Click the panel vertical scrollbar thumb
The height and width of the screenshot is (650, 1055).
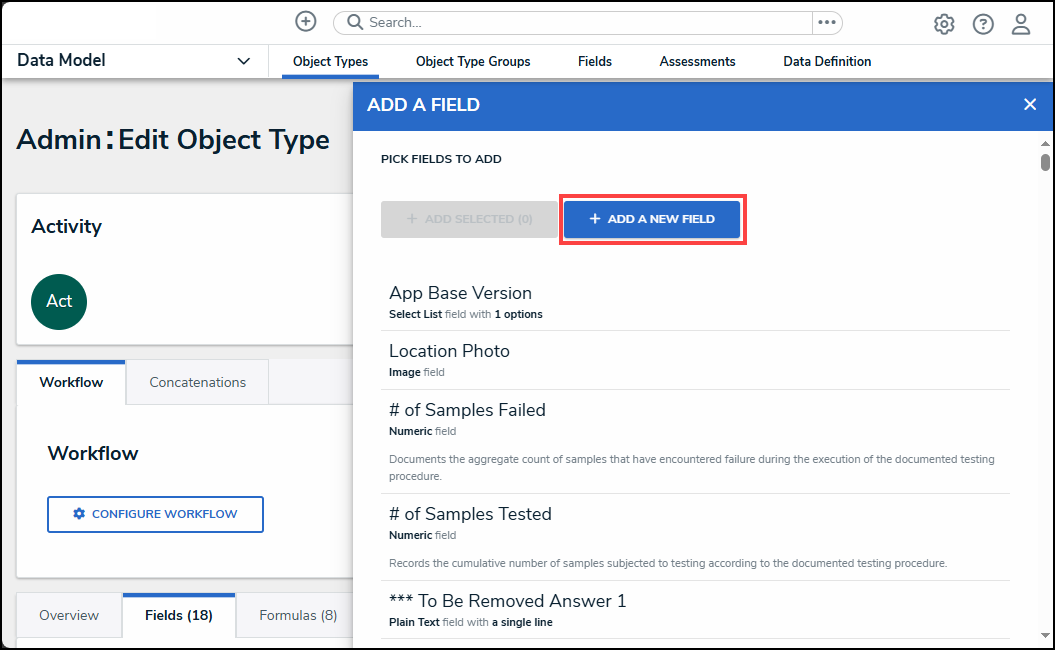[x=1045, y=162]
